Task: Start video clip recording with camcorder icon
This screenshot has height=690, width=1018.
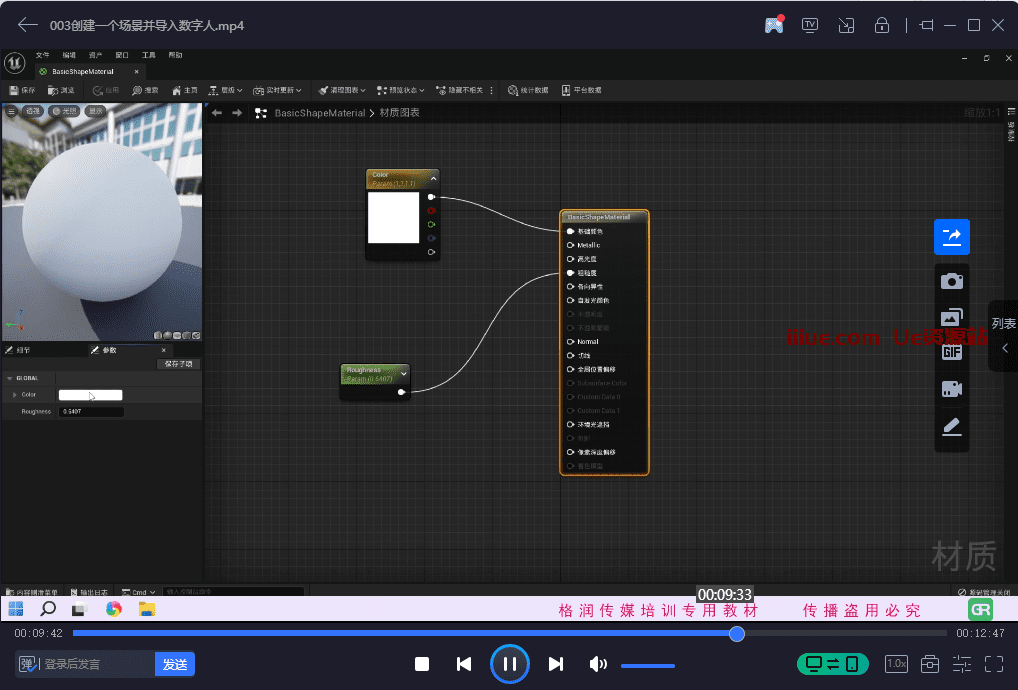Action: click(x=951, y=389)
